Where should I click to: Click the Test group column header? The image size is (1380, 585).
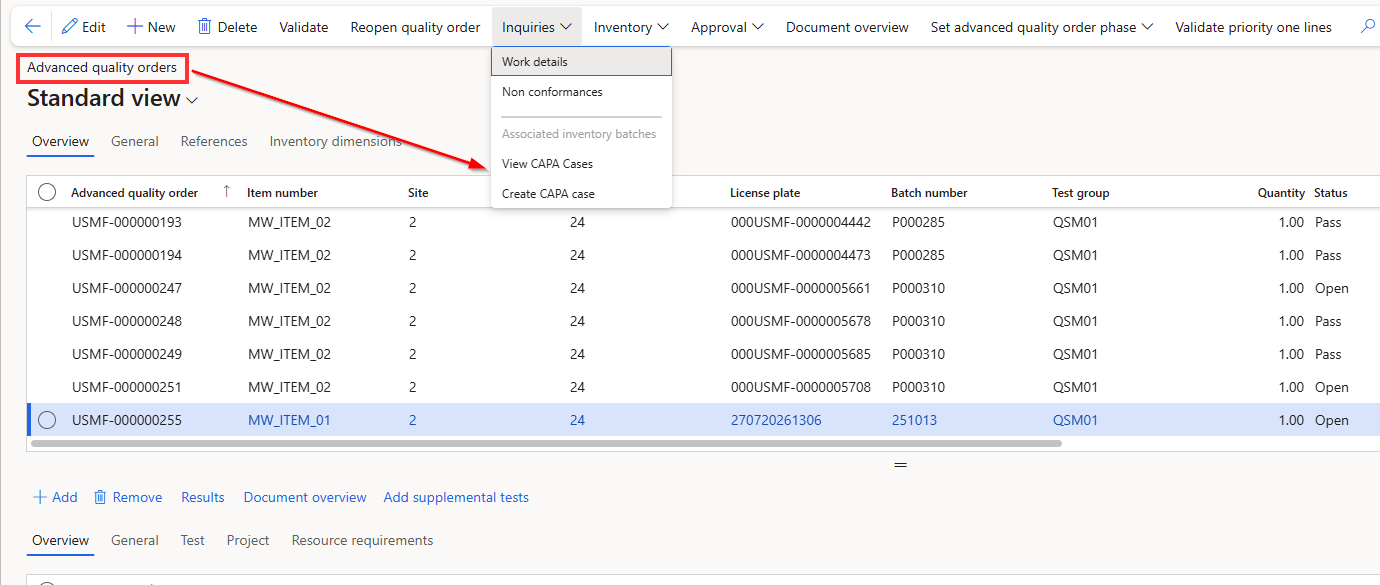tap(1081, 192)
